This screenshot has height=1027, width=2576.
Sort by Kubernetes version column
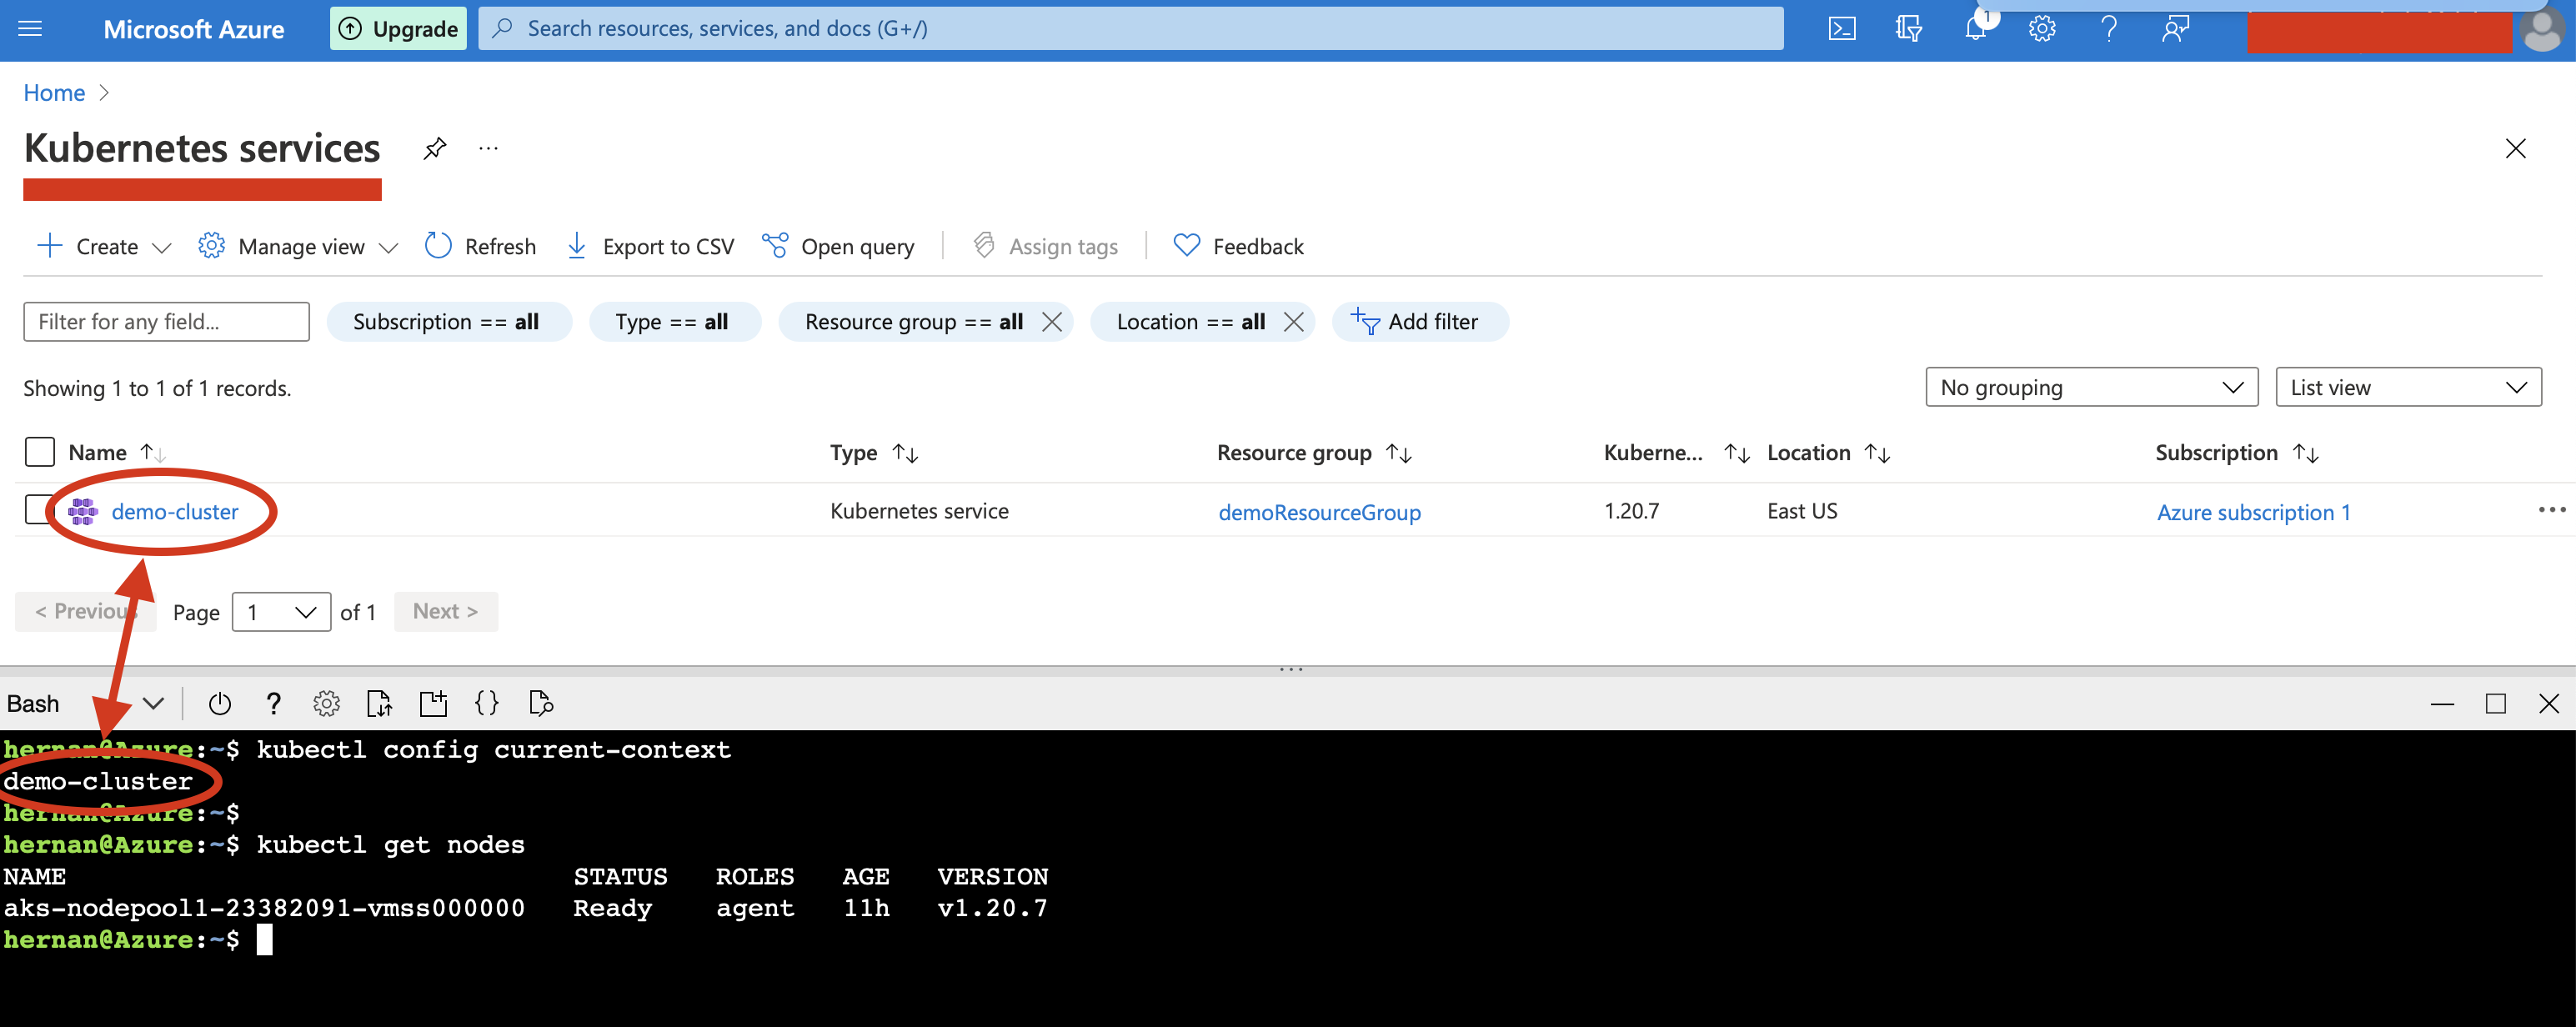pos(1676,453)
